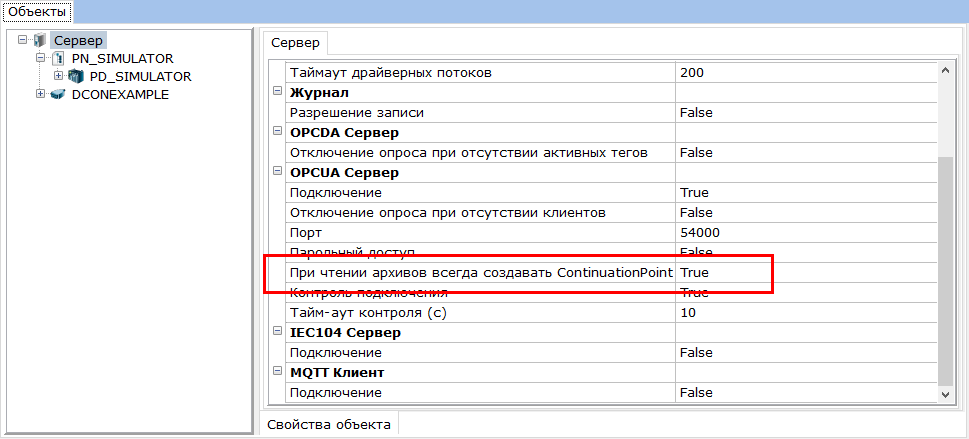Select the OPCDA Сервер group header text
Viewport: 969px width, 439px height.
(x=344, y=132)
